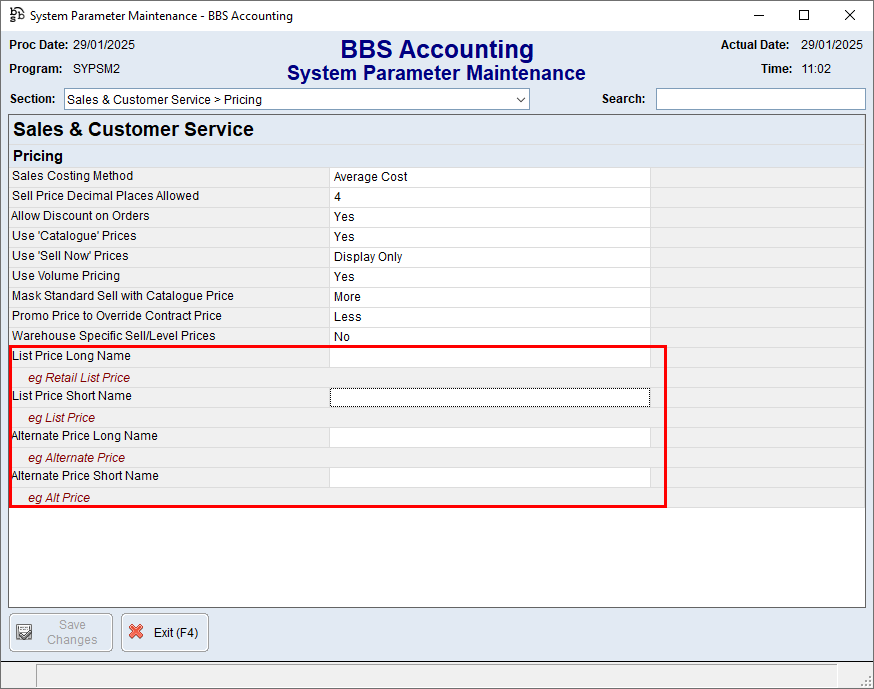The image size is (874, 689).
Task: Click the Save Changes disk icon
Action: 25,633
